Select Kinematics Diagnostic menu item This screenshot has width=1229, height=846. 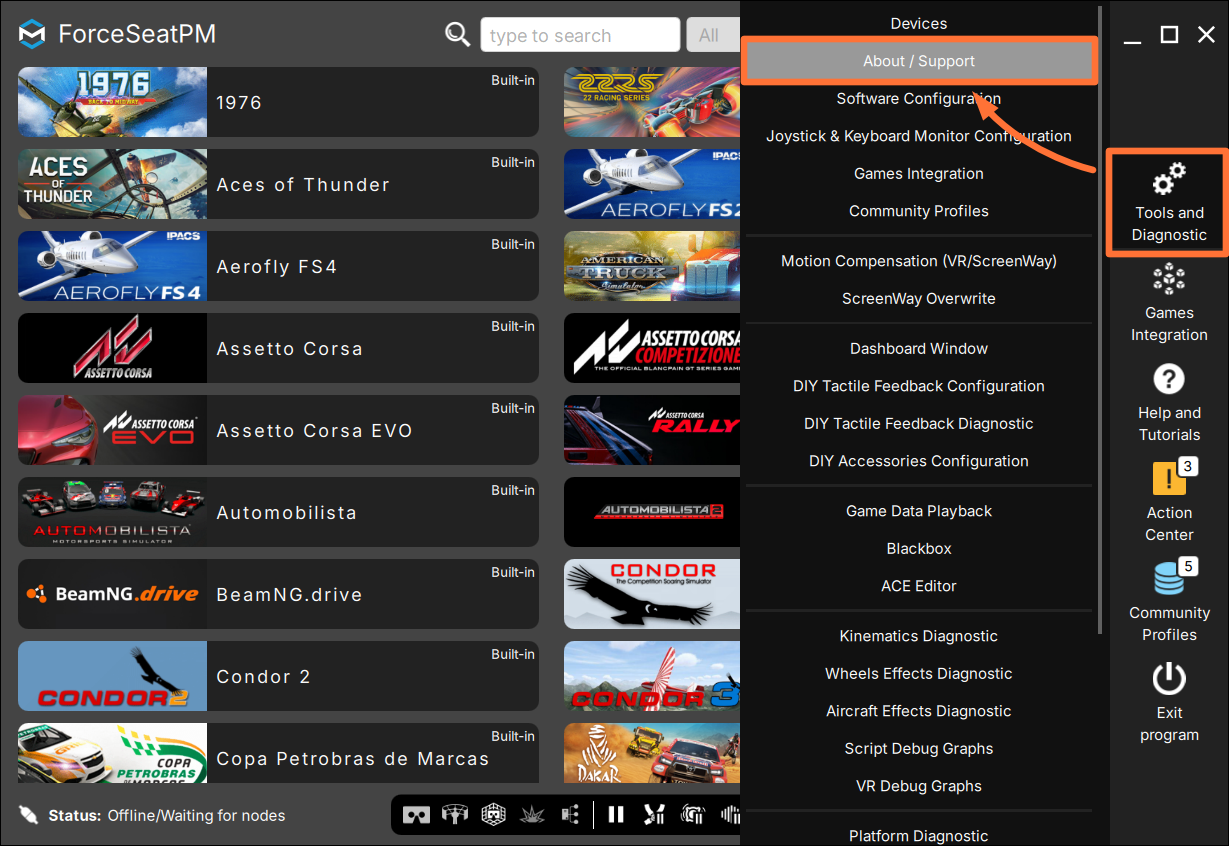(919, 636)
